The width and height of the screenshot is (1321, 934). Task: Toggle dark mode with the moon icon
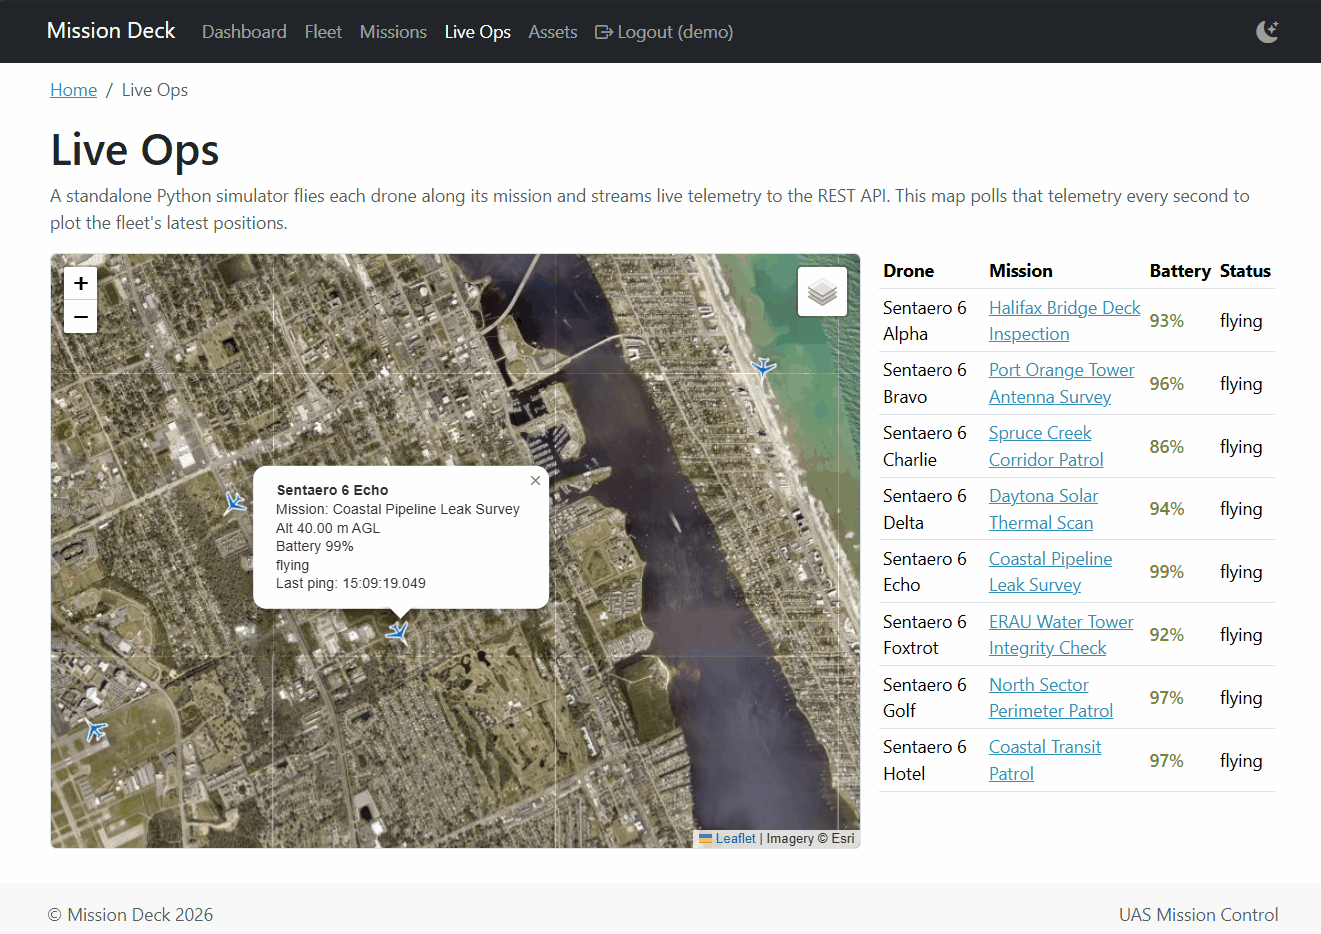pos(1267,32)
